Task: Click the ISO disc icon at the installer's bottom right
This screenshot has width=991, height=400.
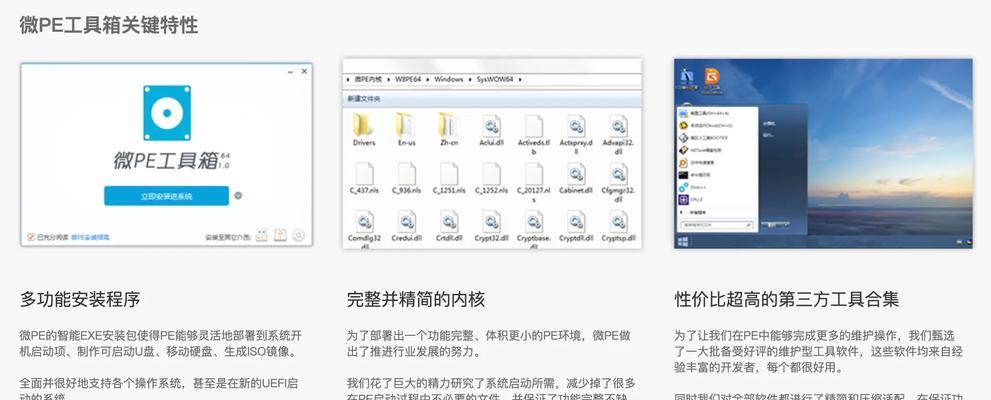Action: (298, 236)
